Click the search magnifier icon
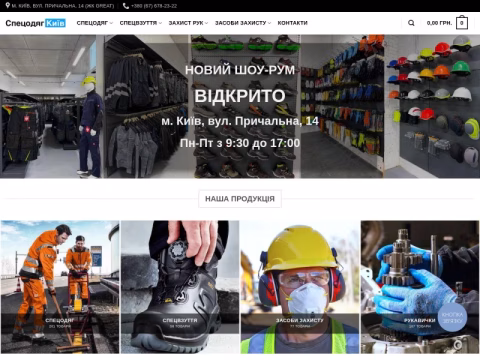This screenshot has width=480, height=360. pyautogui.click(x=411, y=23)
